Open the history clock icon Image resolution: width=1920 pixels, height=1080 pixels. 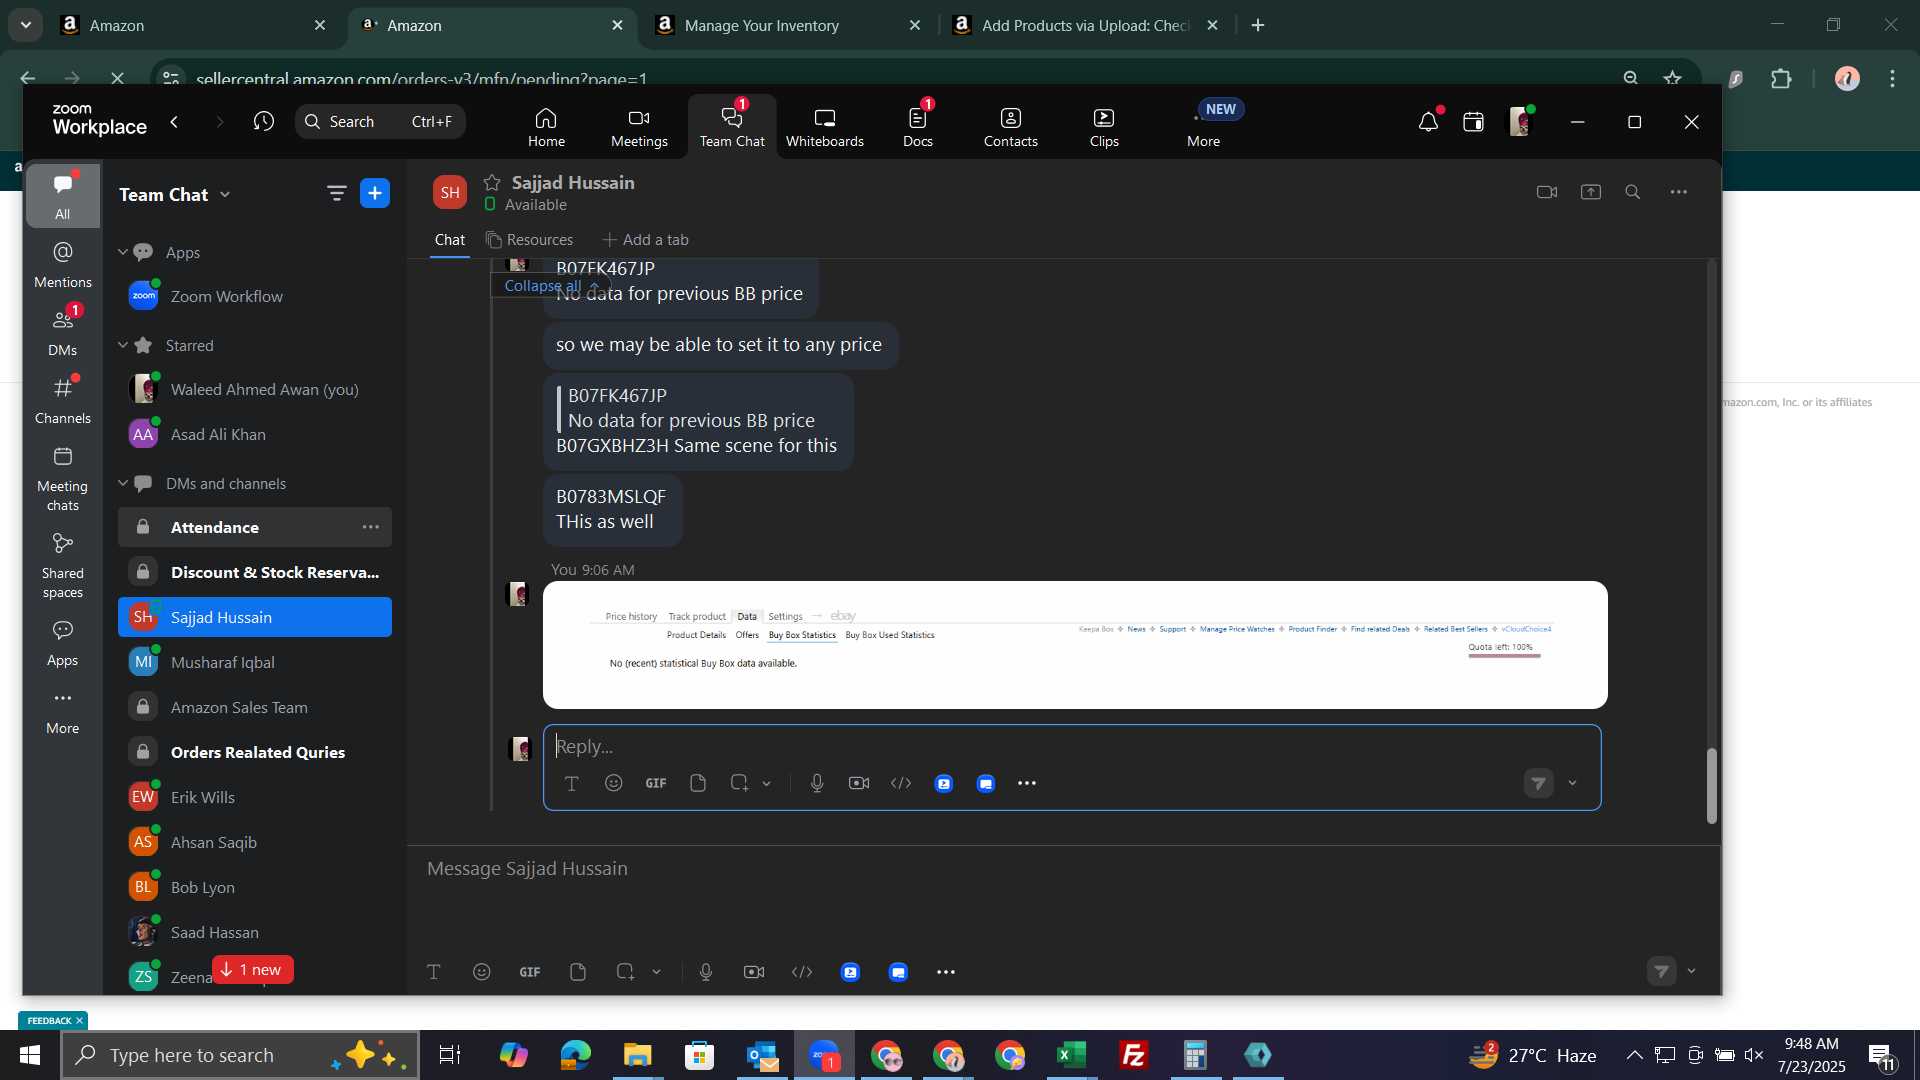263,122
